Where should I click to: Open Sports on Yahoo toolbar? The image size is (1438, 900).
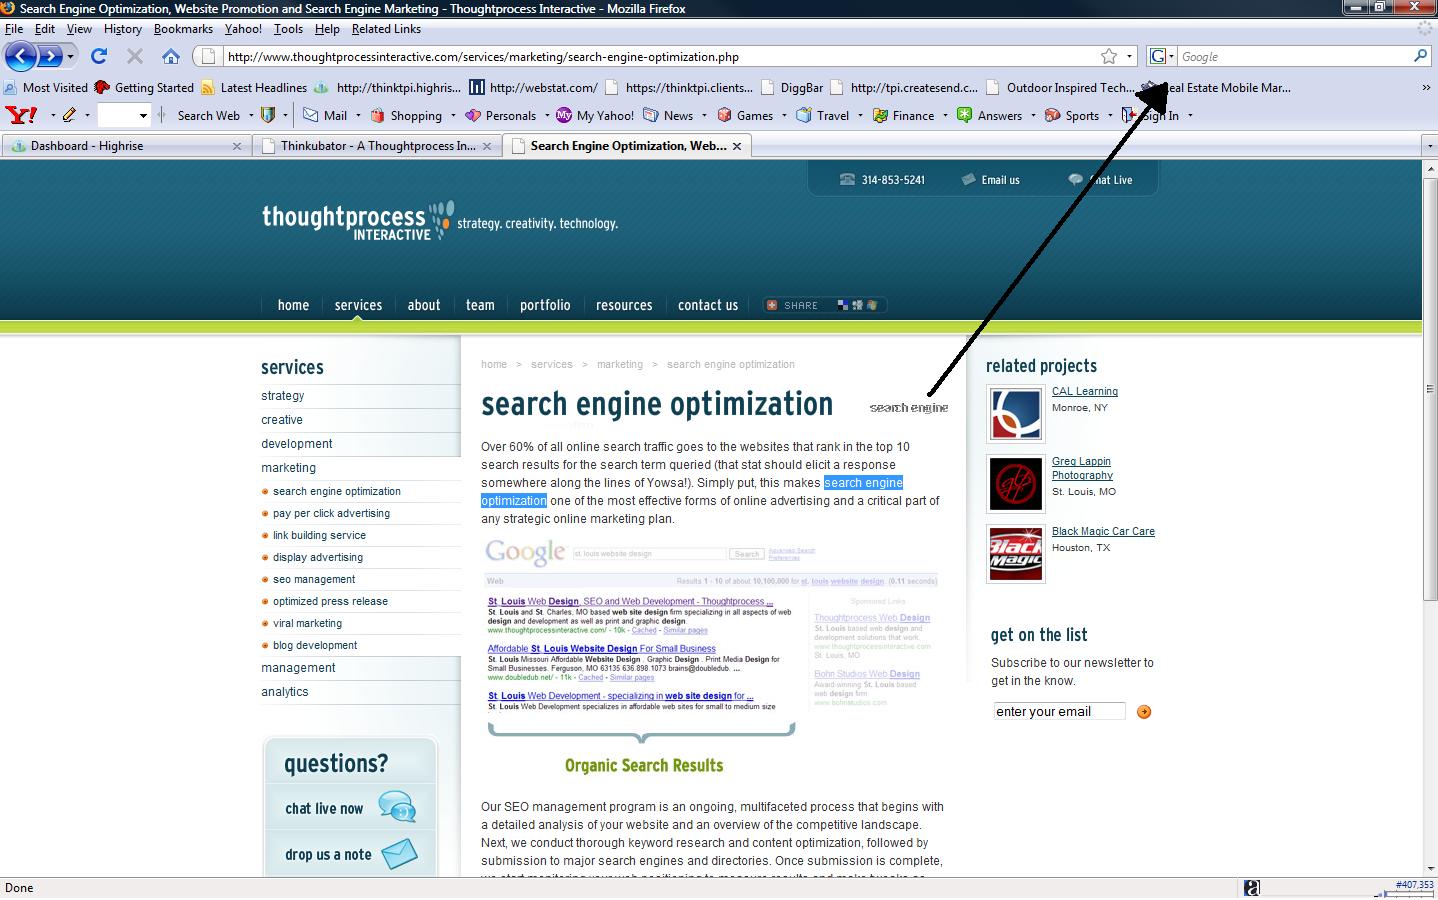(1072, 115)
